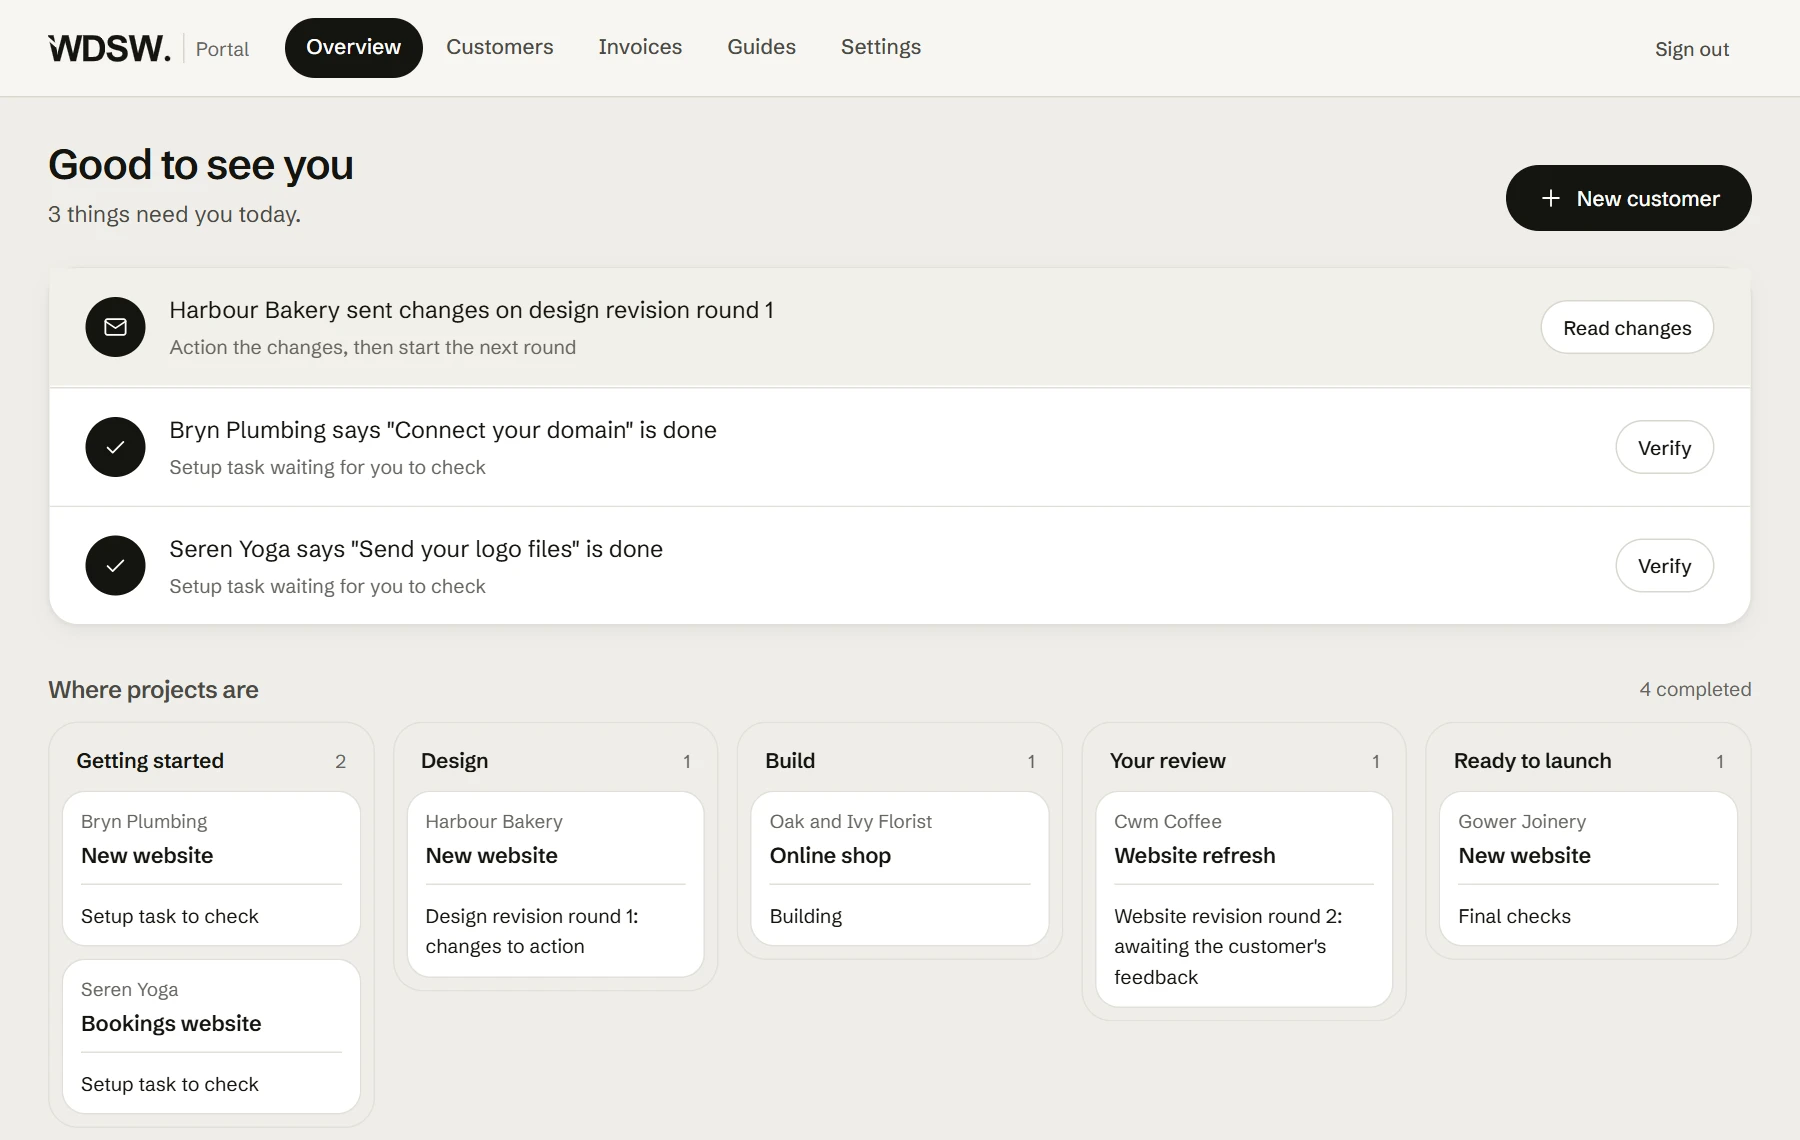
Task: Click the 3 things need you today text
Action: point(174,214)
